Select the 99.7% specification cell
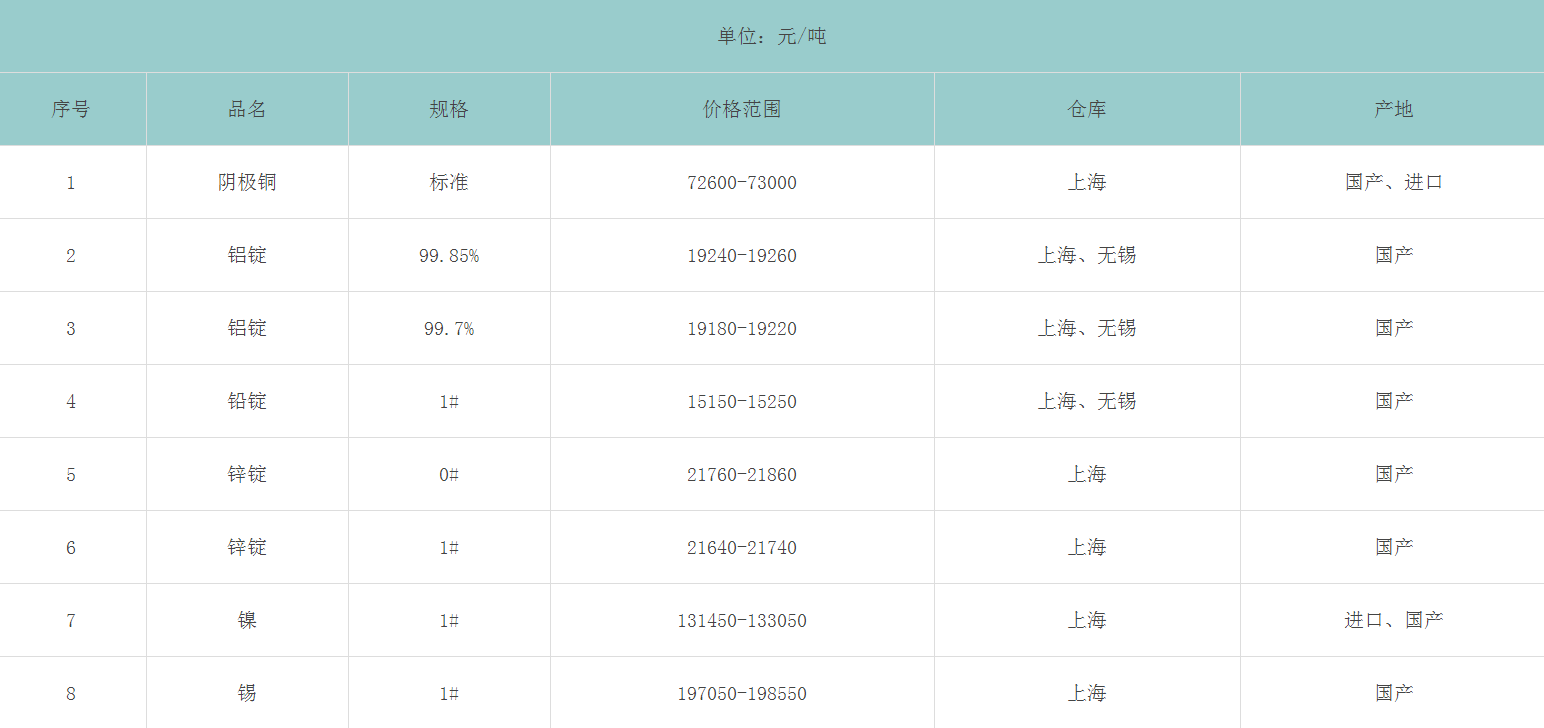Image resolution: width=1544 pixels, height=728 pixels. (x=449, y=328)
